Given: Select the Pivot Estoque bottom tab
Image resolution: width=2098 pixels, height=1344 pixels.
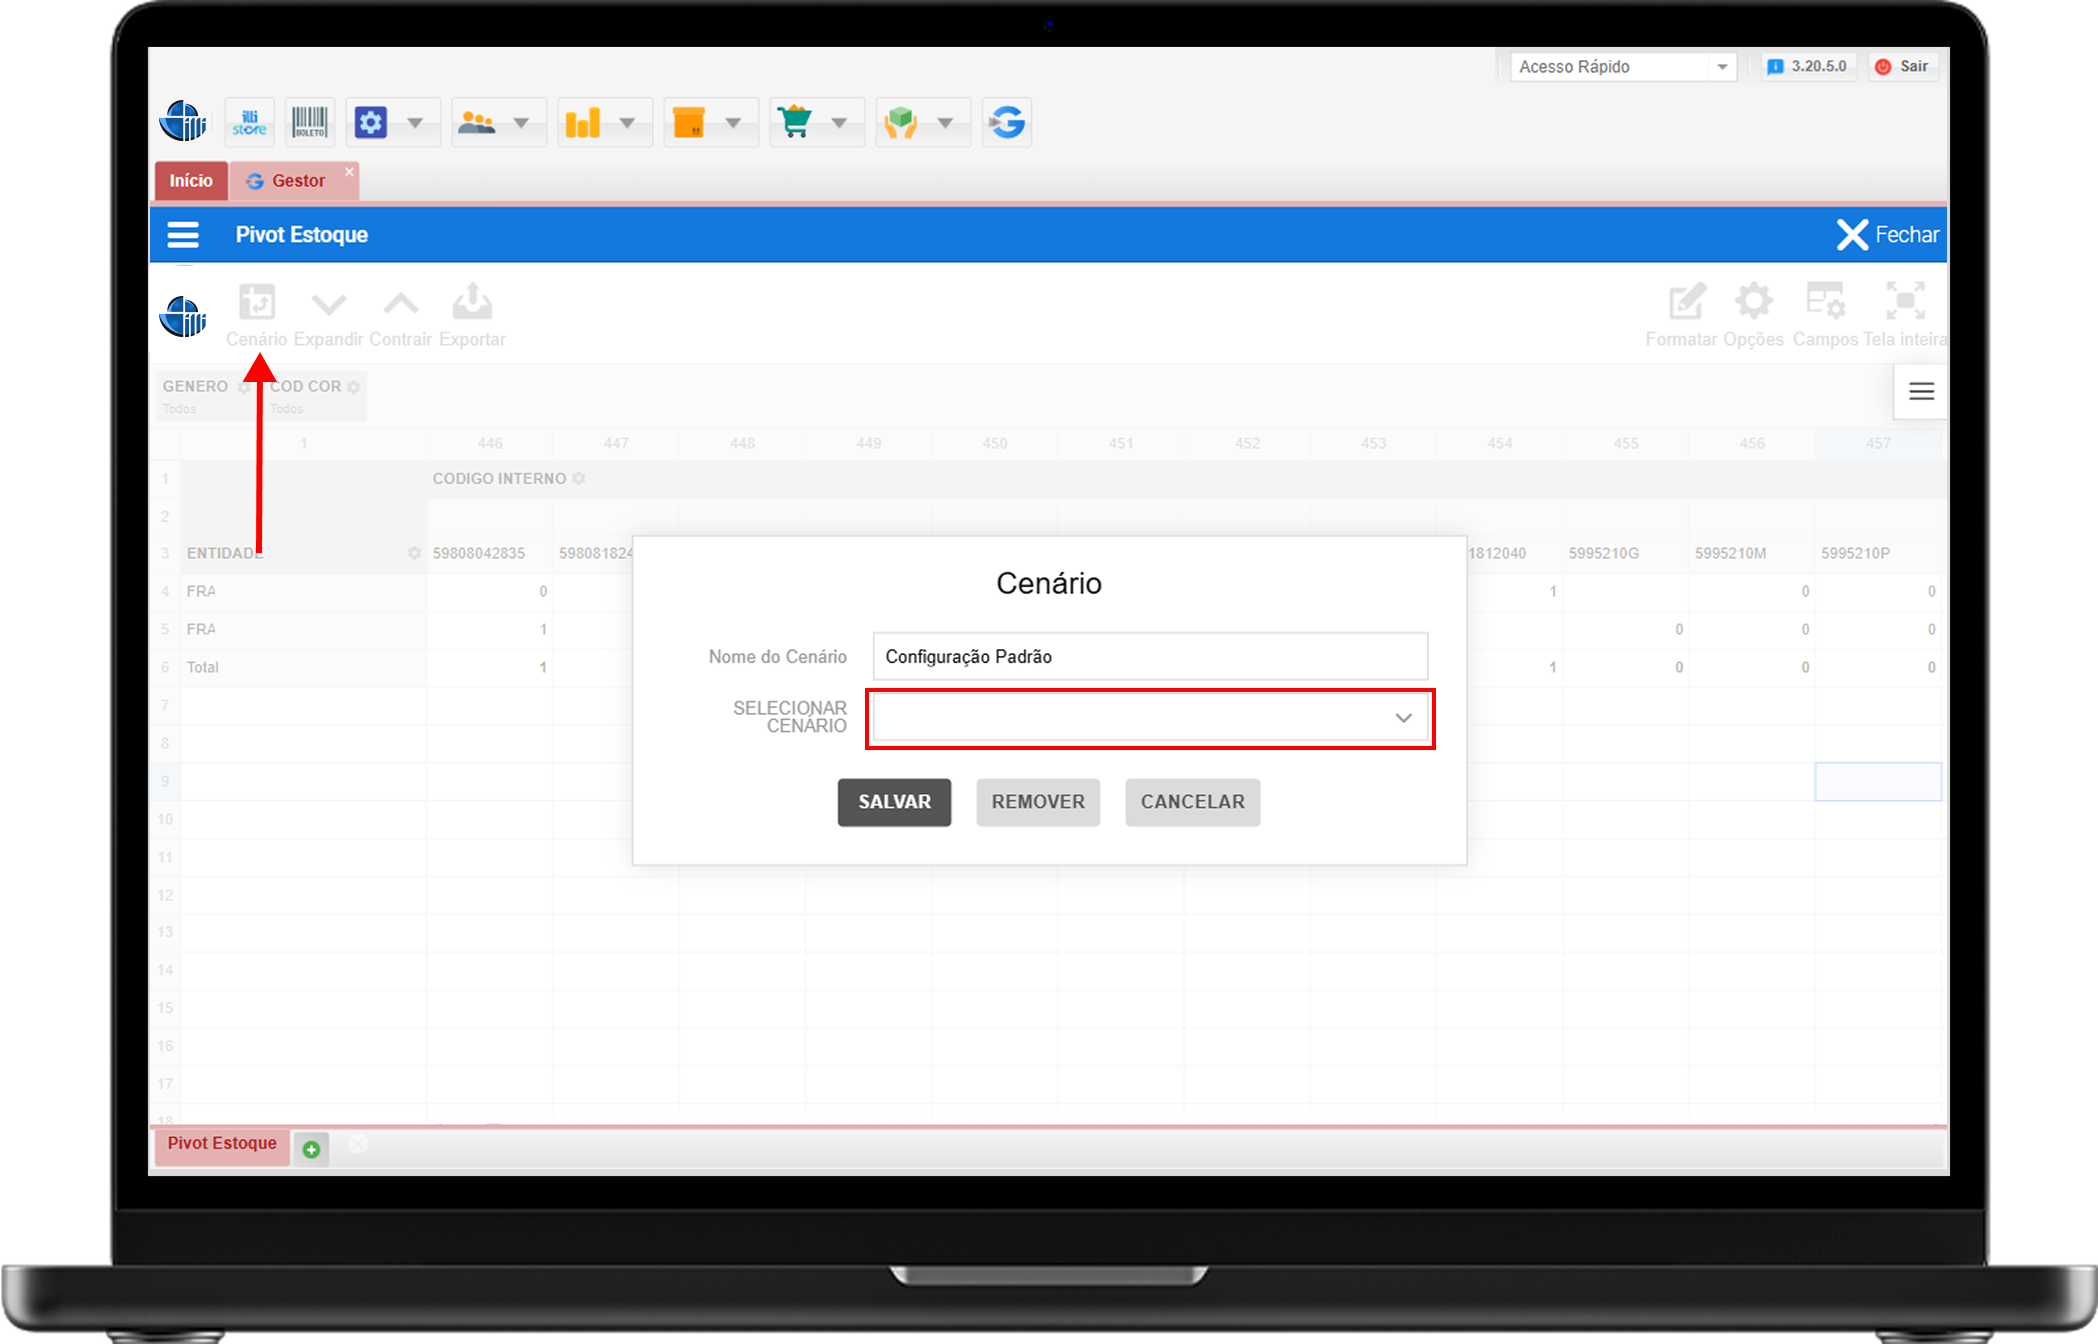Looking at the screenshot, I should [x=222, y=1144].
